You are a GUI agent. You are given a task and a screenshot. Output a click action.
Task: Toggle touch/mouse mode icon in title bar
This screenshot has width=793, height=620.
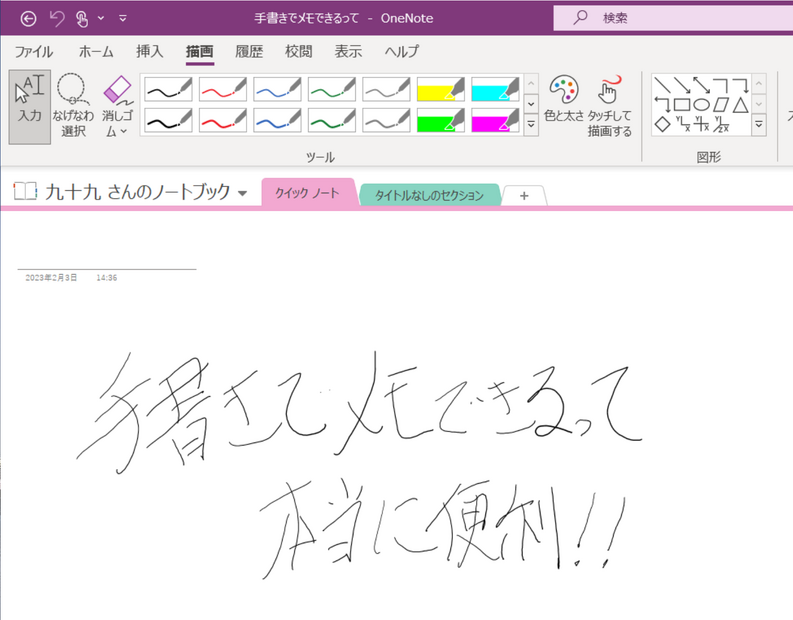[x=82, y=19]
